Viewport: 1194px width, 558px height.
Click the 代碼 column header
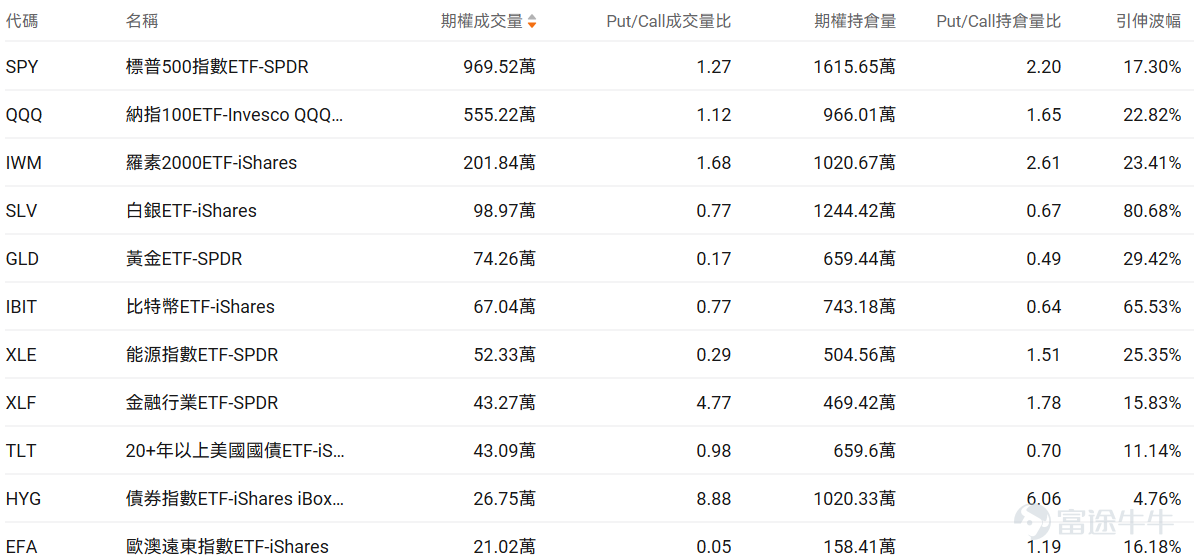pos(21,21)
